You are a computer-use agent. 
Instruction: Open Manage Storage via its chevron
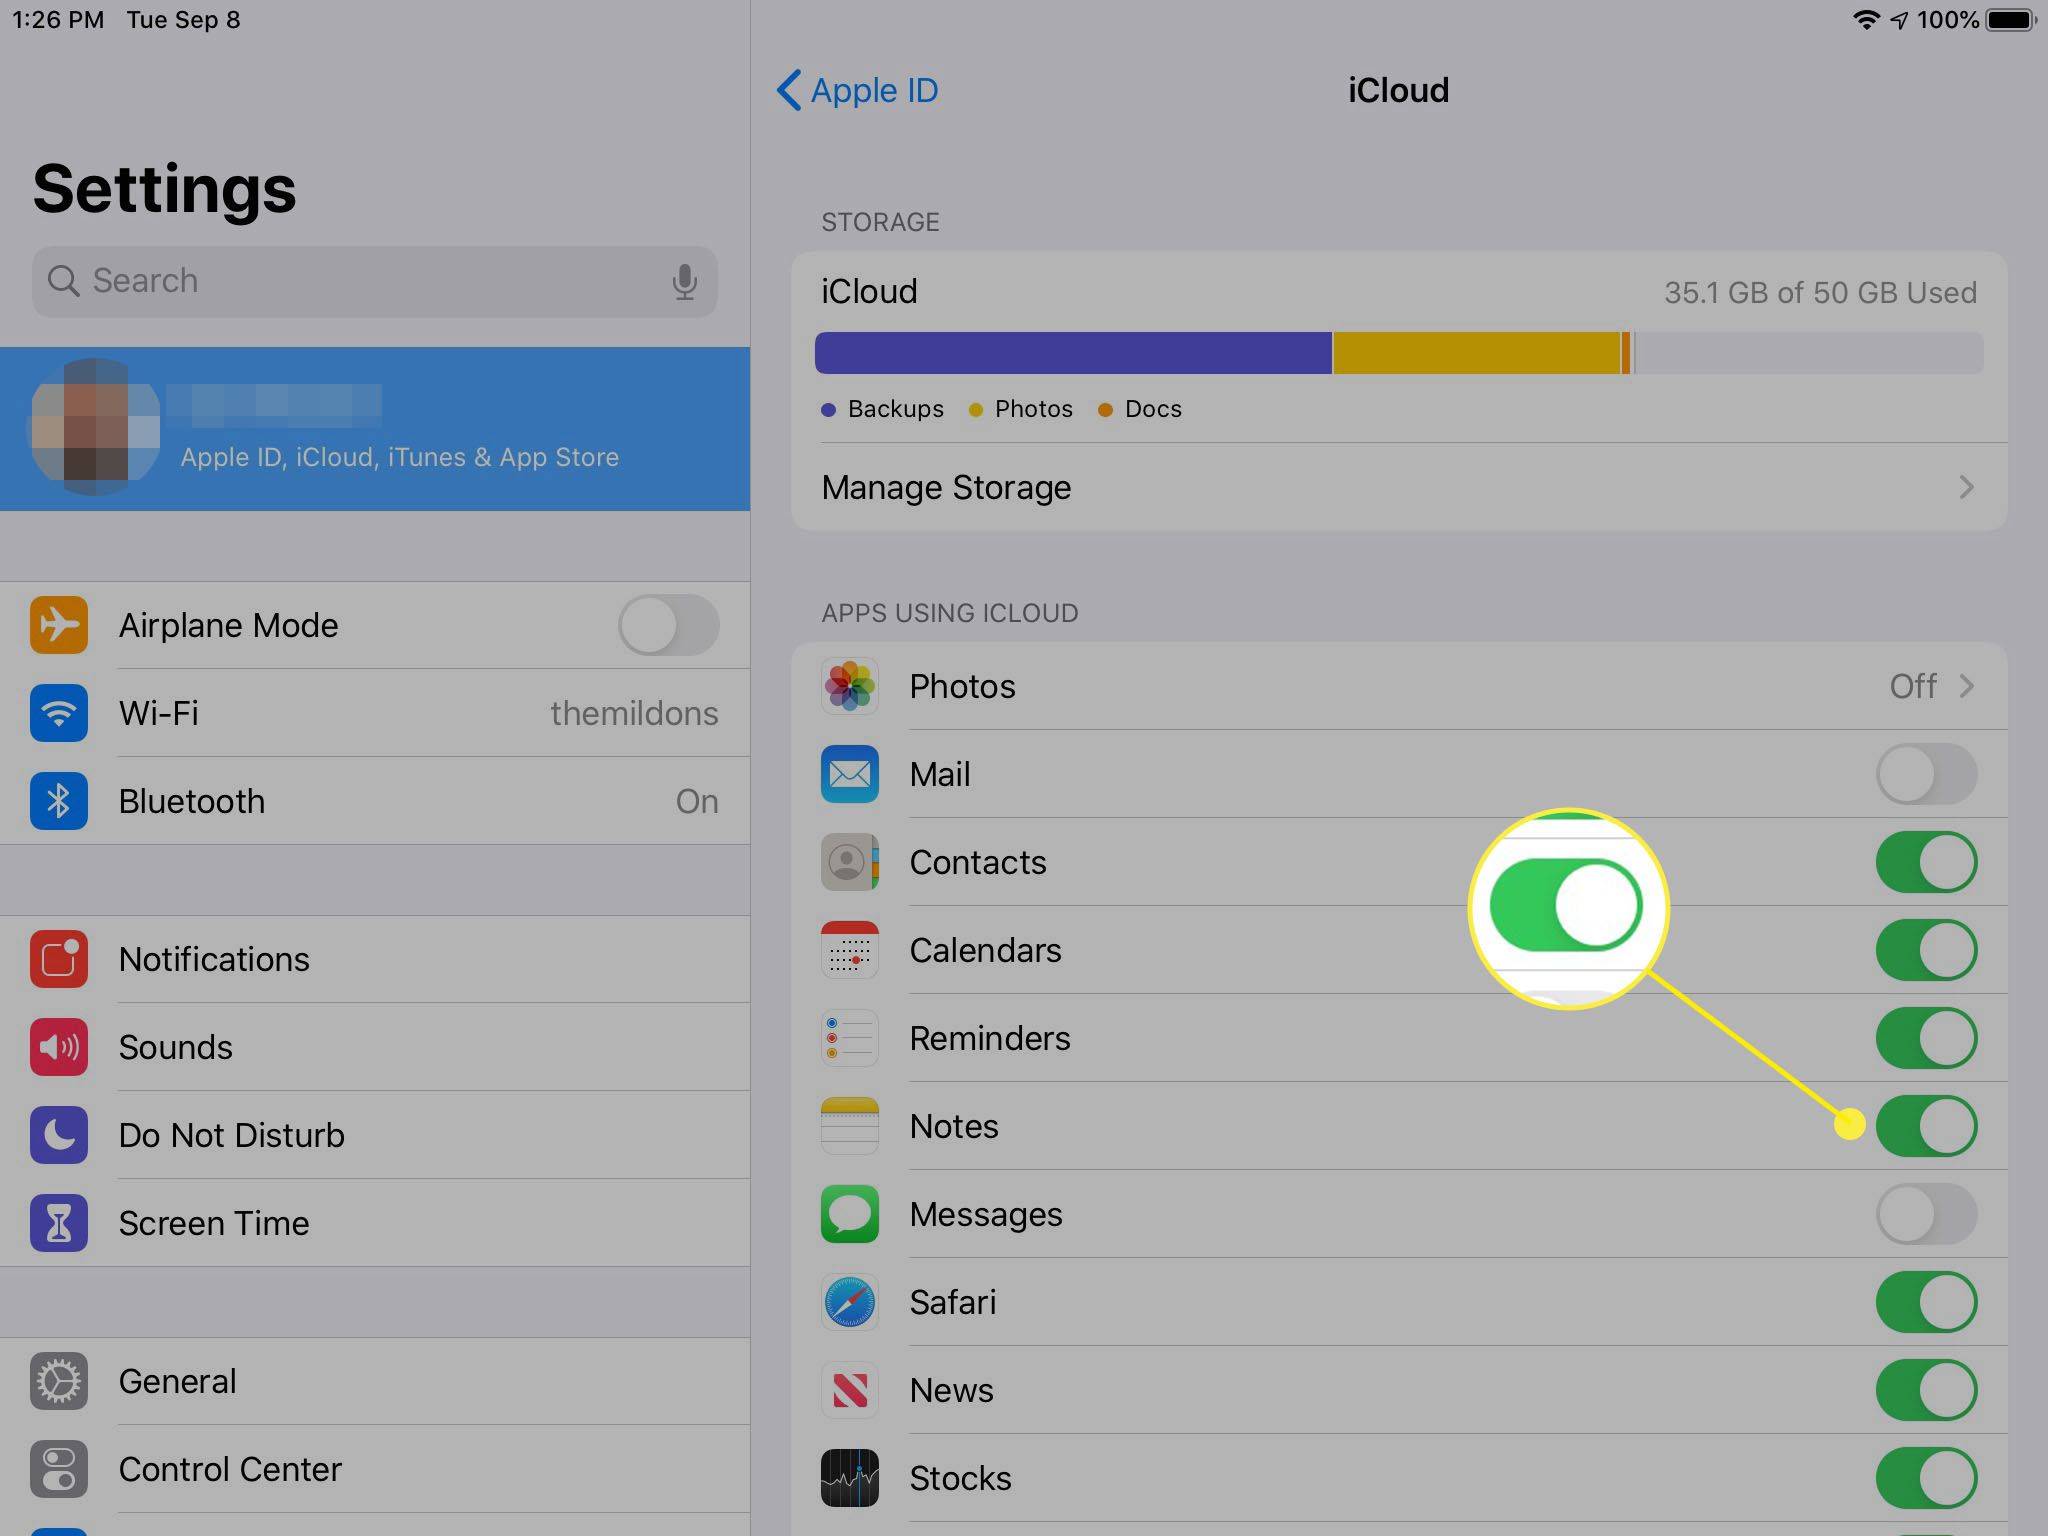pyautogui.click(x=1966, y=487)
